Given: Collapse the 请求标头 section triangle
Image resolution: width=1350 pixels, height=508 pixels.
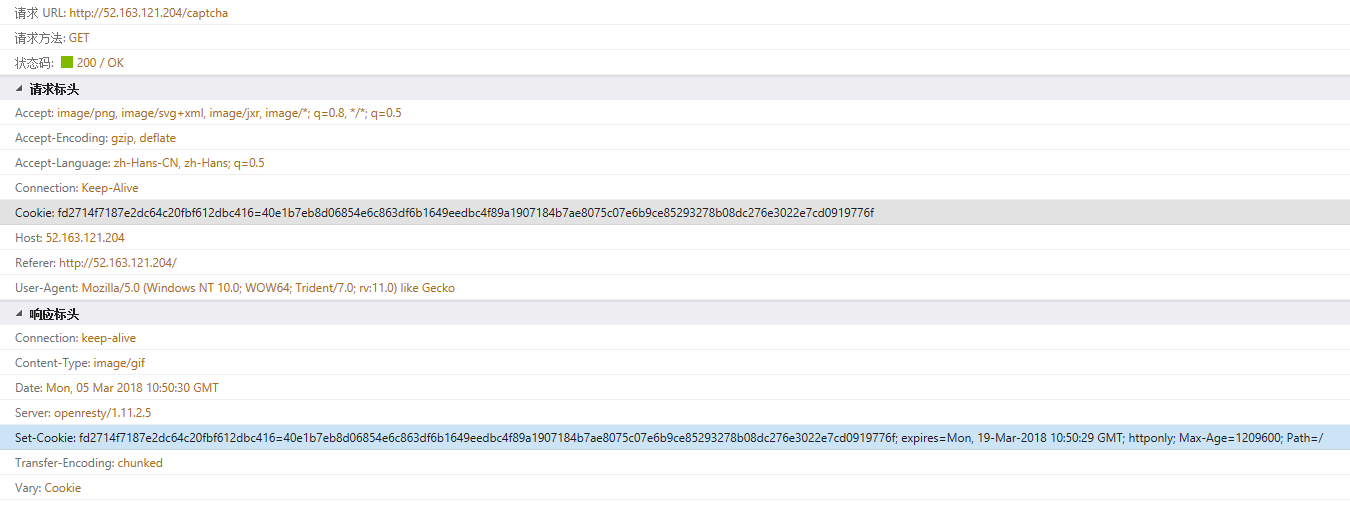Looking at the screenshot, I should [x=19, y=89].
